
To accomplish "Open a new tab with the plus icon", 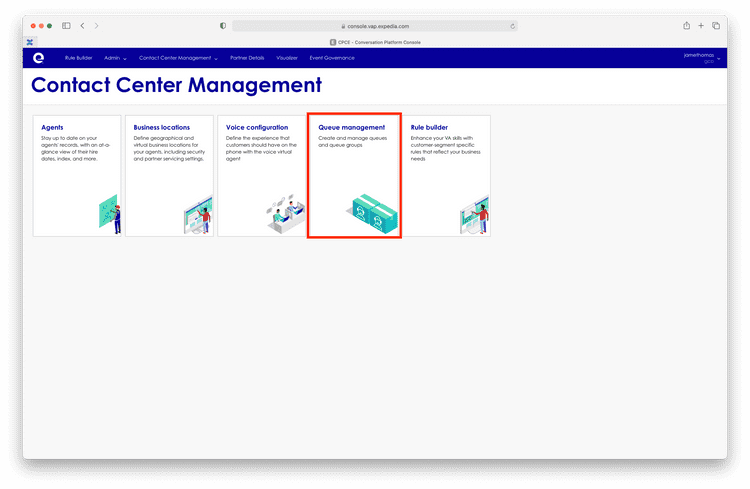I will [701, 26].
